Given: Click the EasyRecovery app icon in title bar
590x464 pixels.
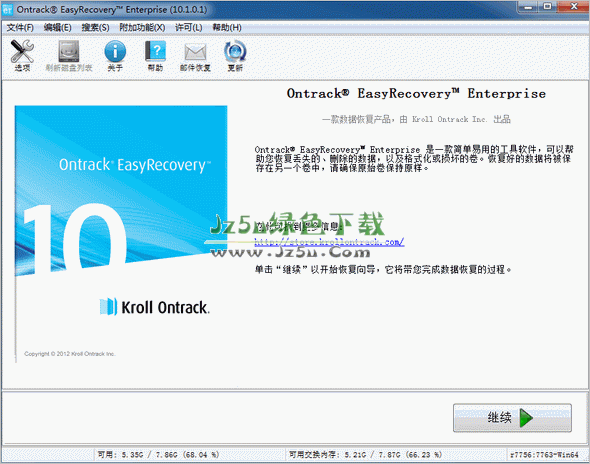Looking at the screenshot, I should point(7,10).
